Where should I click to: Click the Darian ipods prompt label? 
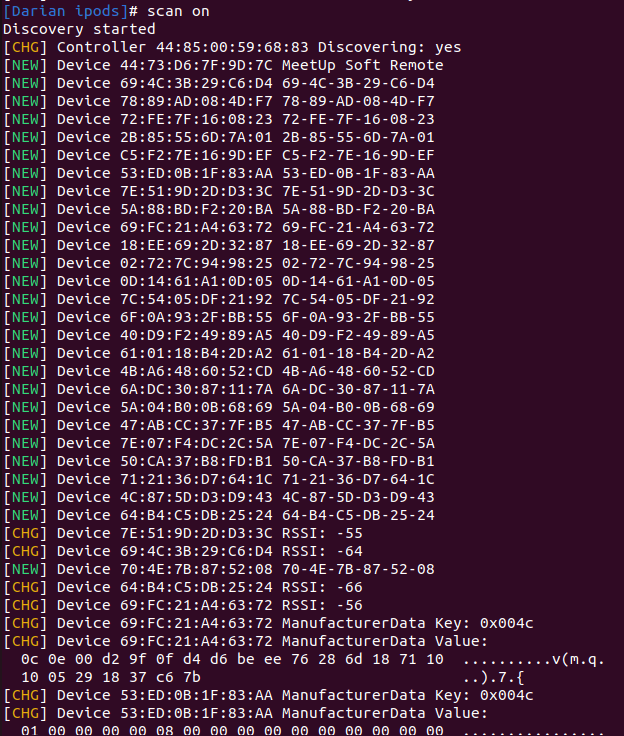click(66, 11)
